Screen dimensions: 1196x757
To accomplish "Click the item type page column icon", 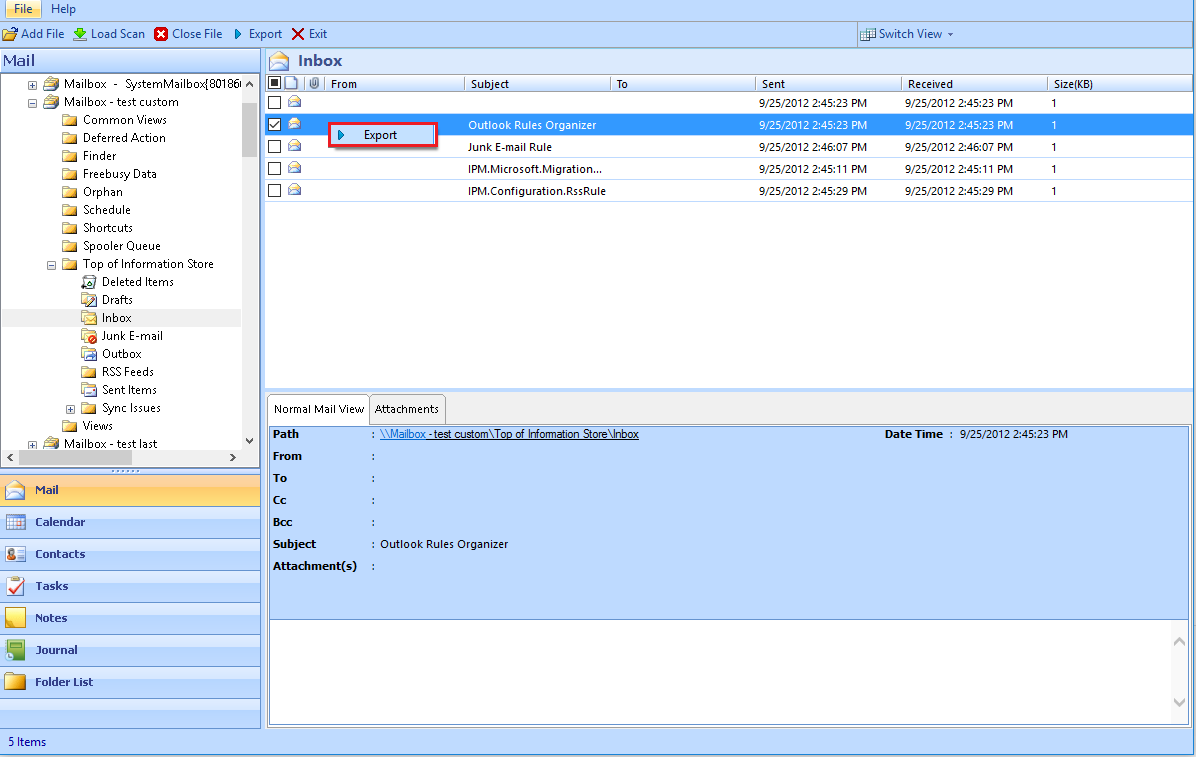I will (291, 83).
